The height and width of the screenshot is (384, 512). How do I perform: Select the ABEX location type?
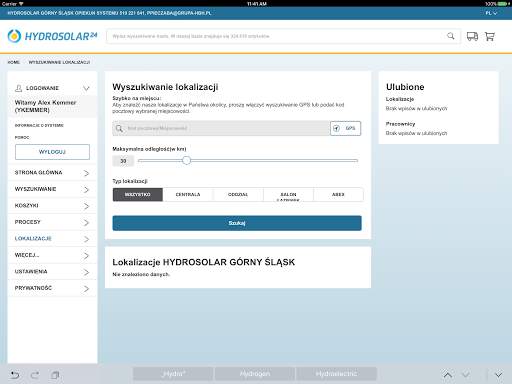tap(338, 195)
